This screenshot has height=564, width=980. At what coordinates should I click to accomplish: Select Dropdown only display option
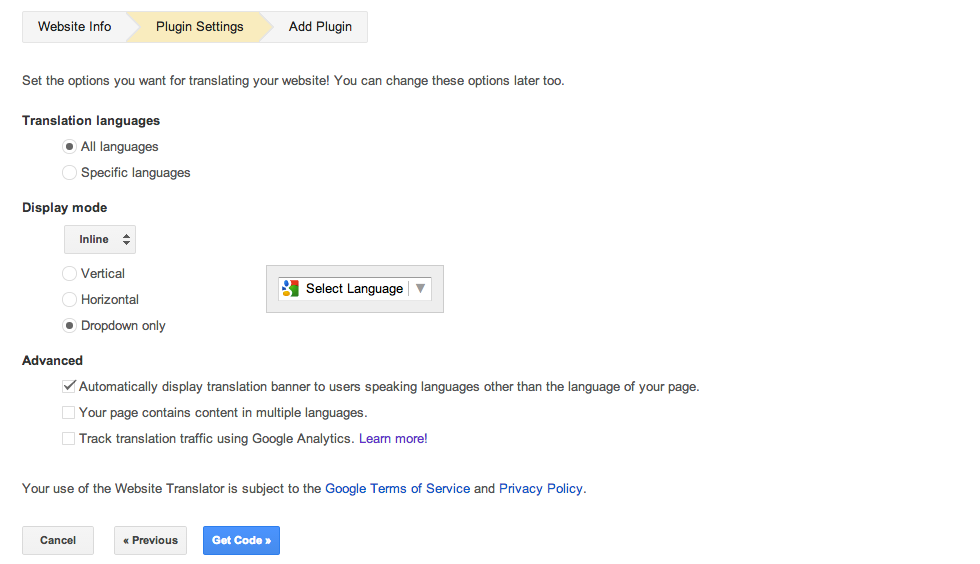click(x=70, y=326)
